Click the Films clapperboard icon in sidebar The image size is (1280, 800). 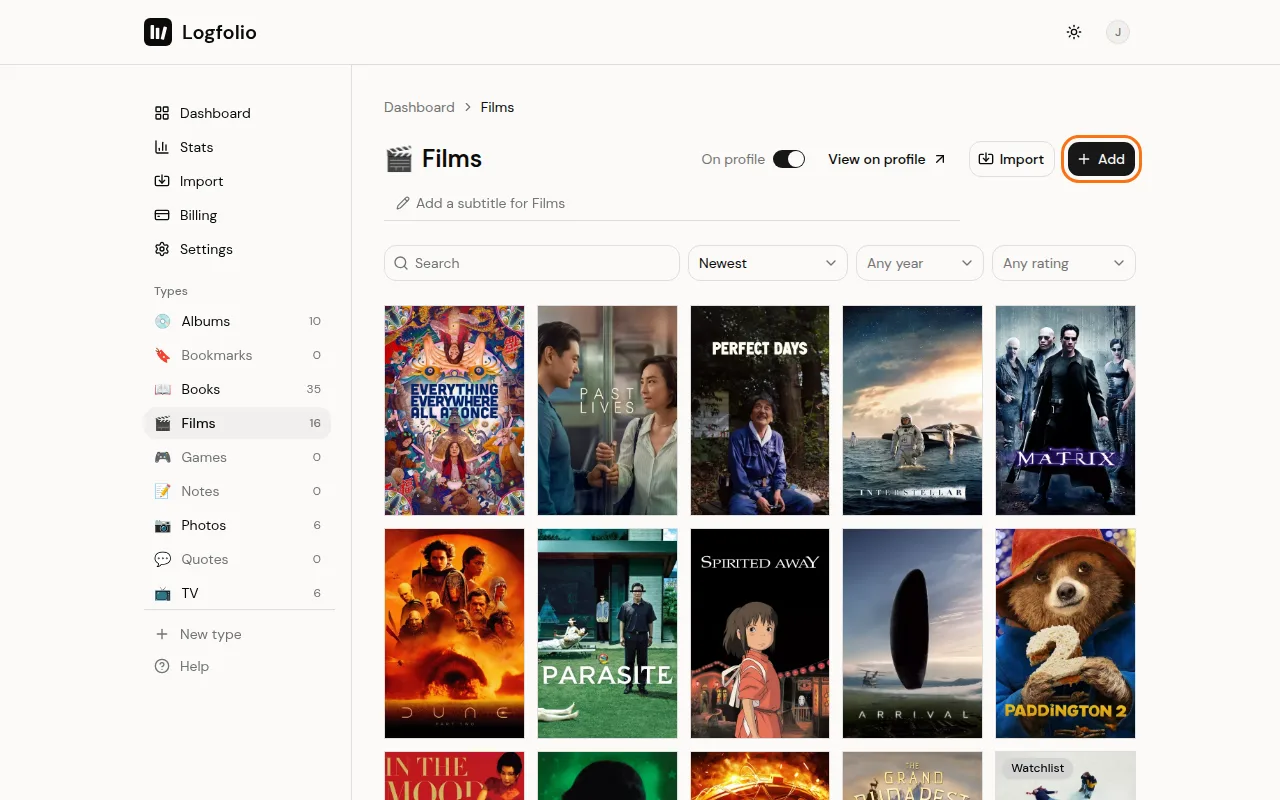click(162, 423)
